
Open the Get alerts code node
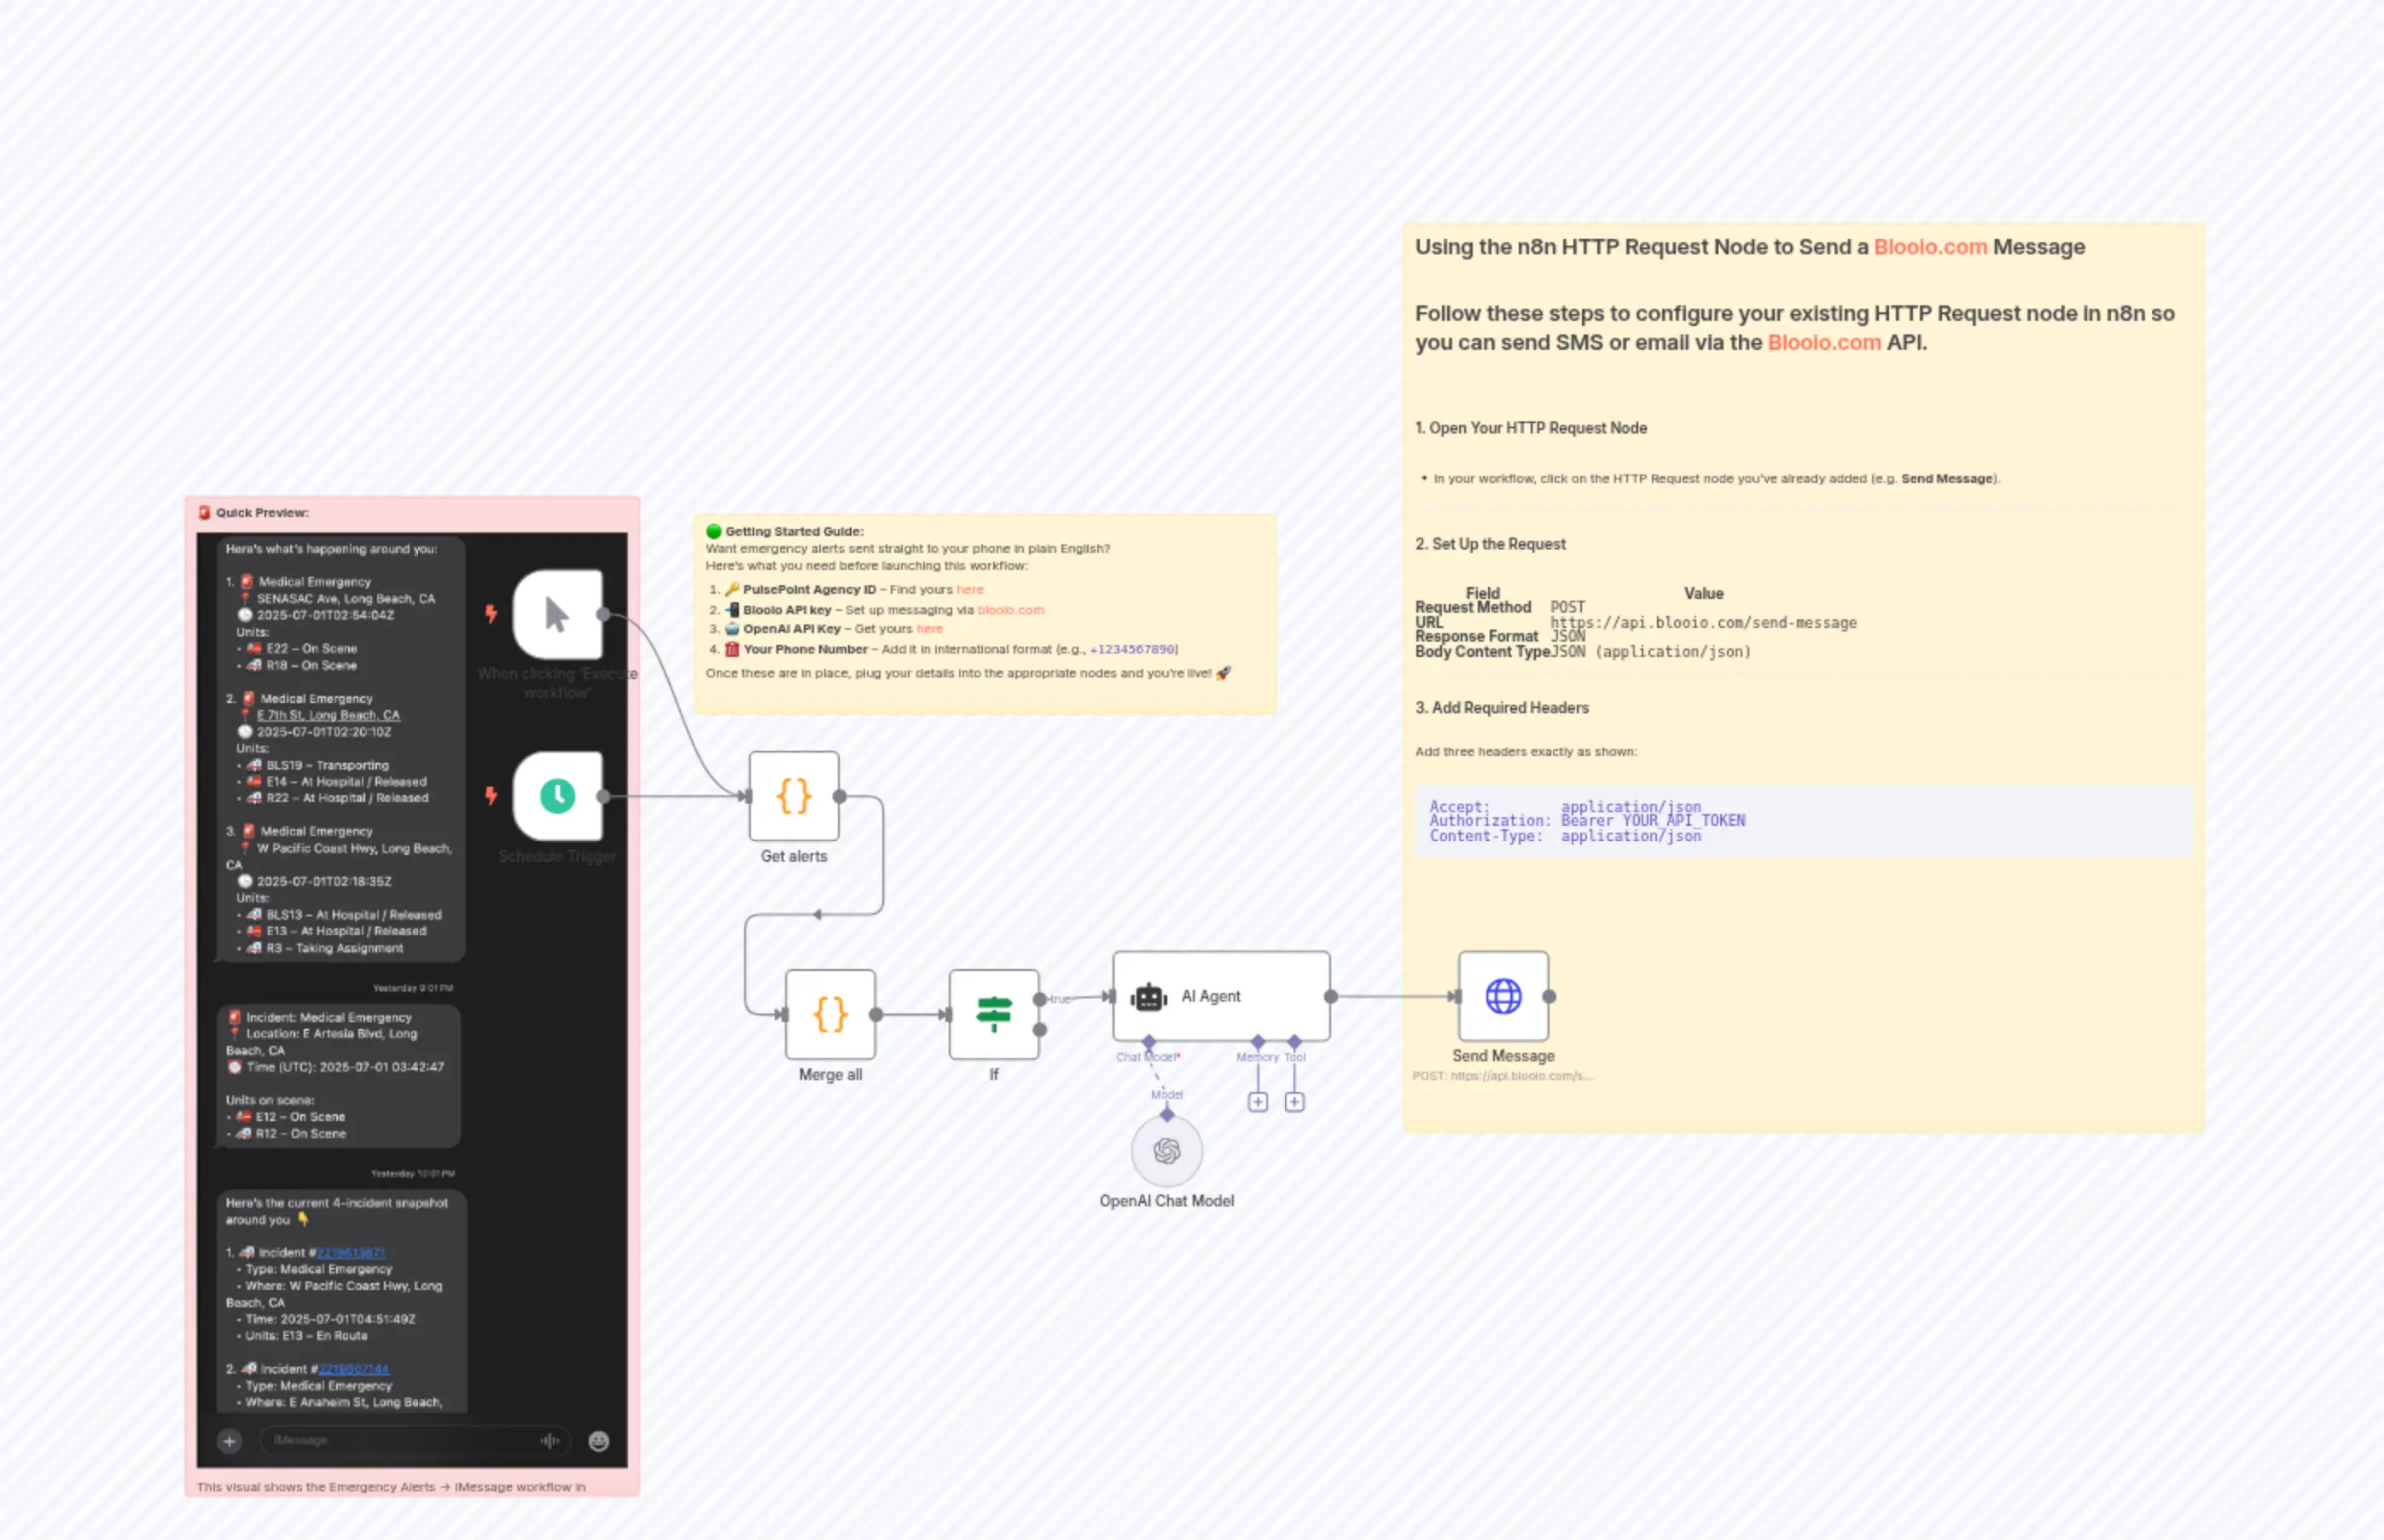tap(793, 797)
